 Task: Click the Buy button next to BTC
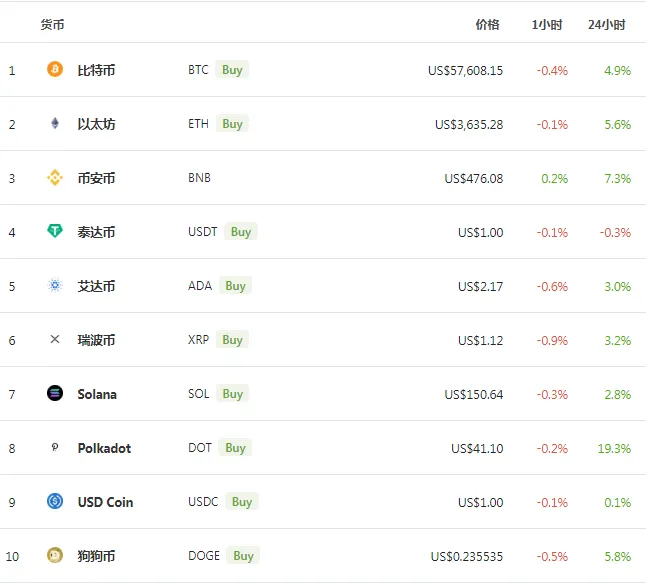coord(232,70)
